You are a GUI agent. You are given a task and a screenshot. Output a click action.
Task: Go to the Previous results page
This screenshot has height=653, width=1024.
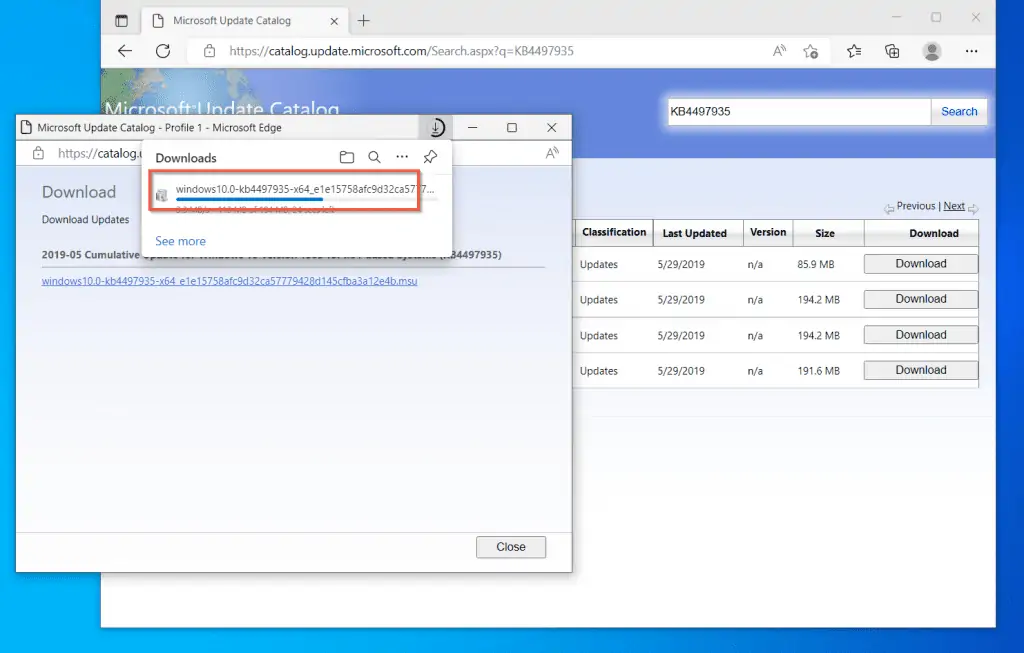pyautogui.click(x=916, y=206)
